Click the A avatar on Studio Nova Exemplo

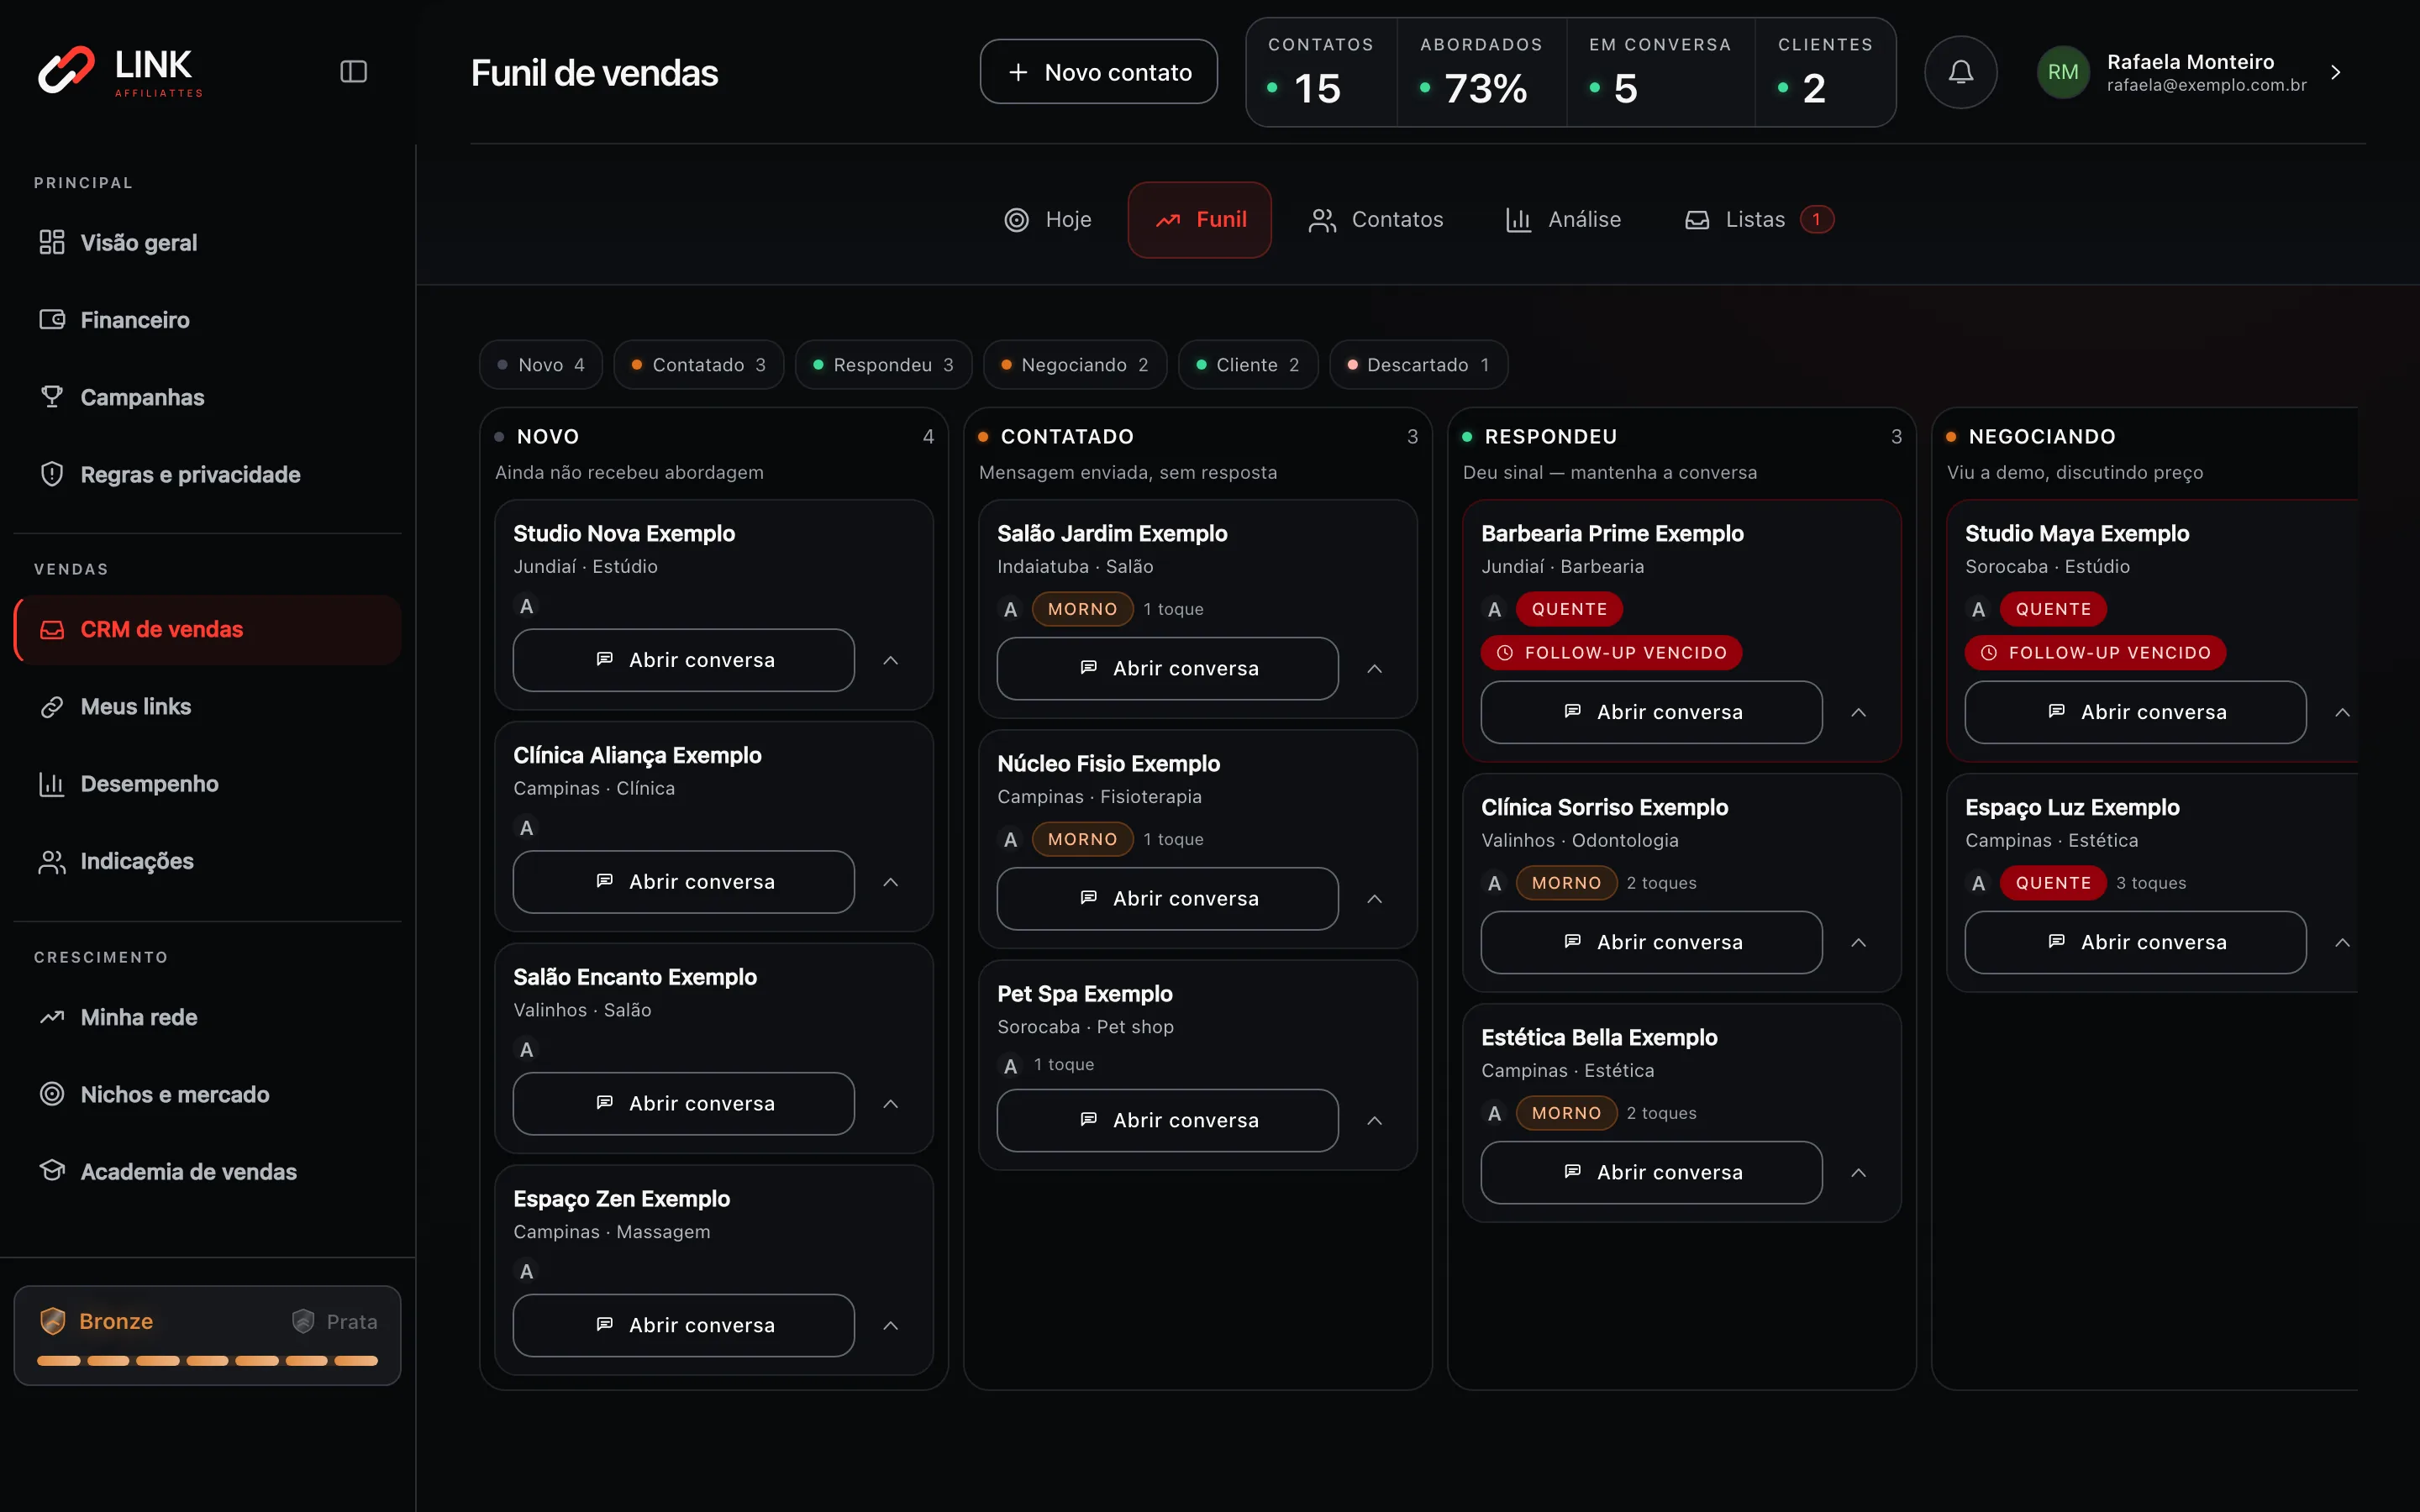526,606
